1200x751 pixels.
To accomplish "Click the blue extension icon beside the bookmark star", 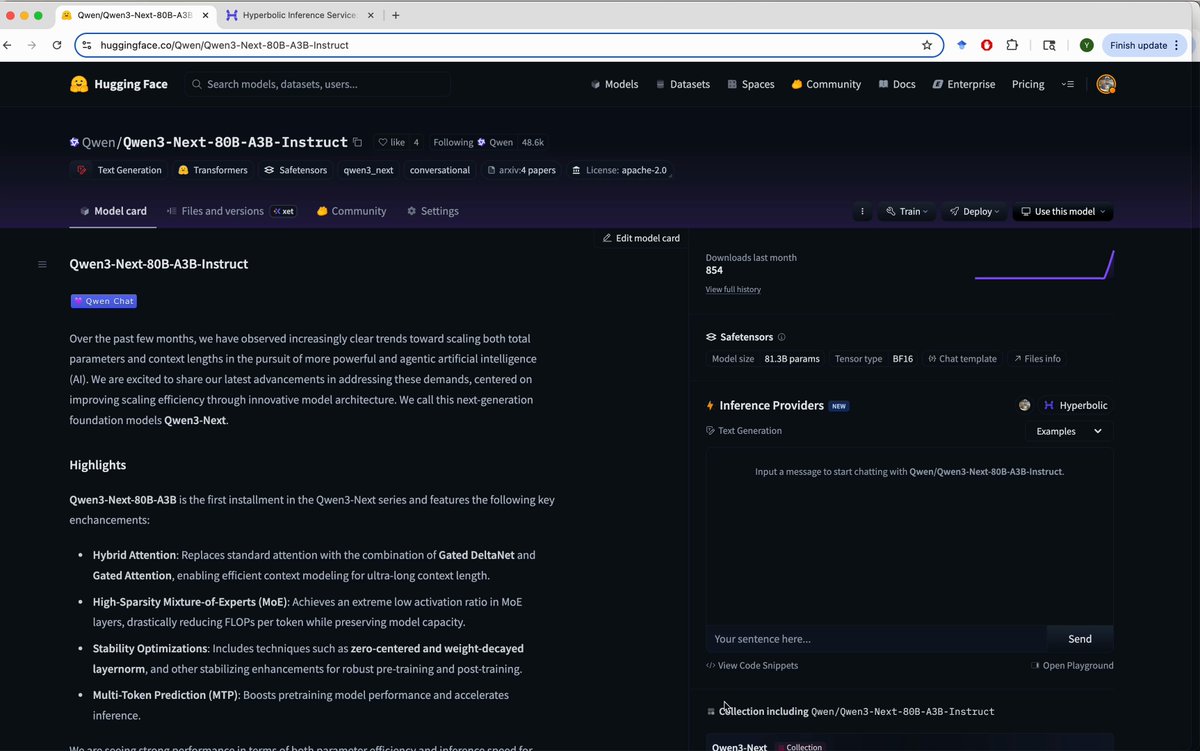I will click(961, 45).
